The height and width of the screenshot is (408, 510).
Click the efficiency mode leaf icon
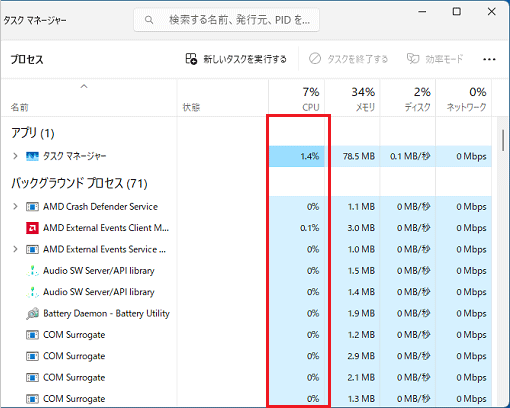pyautogui.click(x=413, y=59)
